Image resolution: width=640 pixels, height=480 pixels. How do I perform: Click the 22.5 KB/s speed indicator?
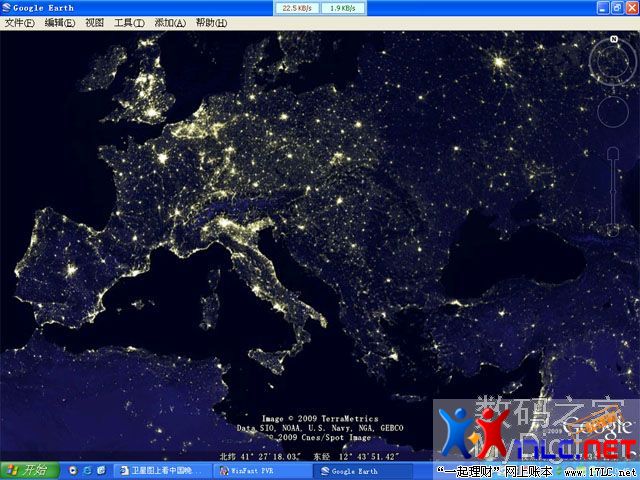(297, 8)
